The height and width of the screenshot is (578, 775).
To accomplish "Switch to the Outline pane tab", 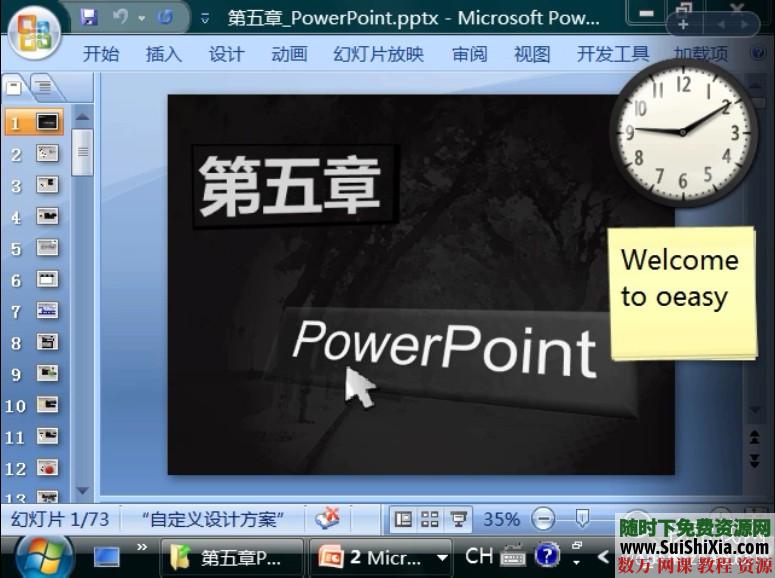I will [45, 88].
